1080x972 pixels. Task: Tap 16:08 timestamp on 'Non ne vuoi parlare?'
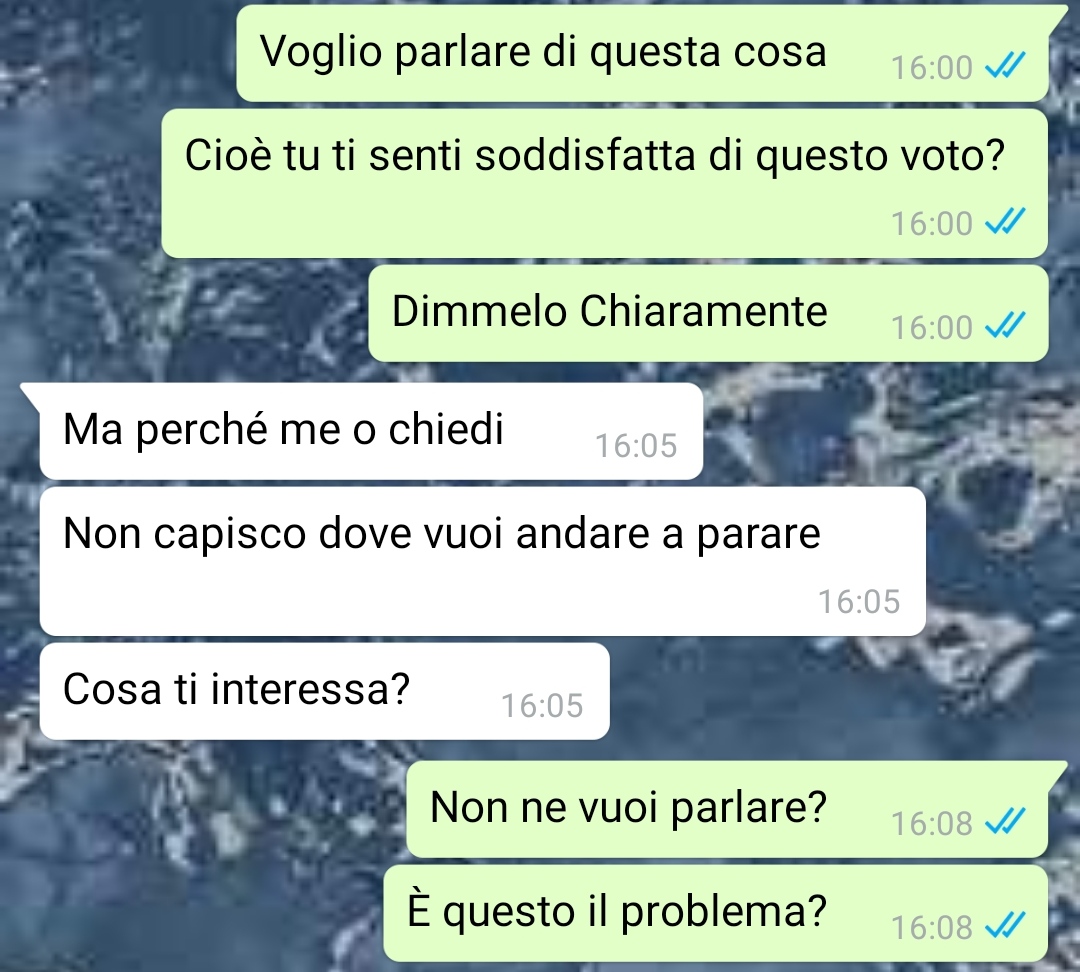[x=931, y=823]
